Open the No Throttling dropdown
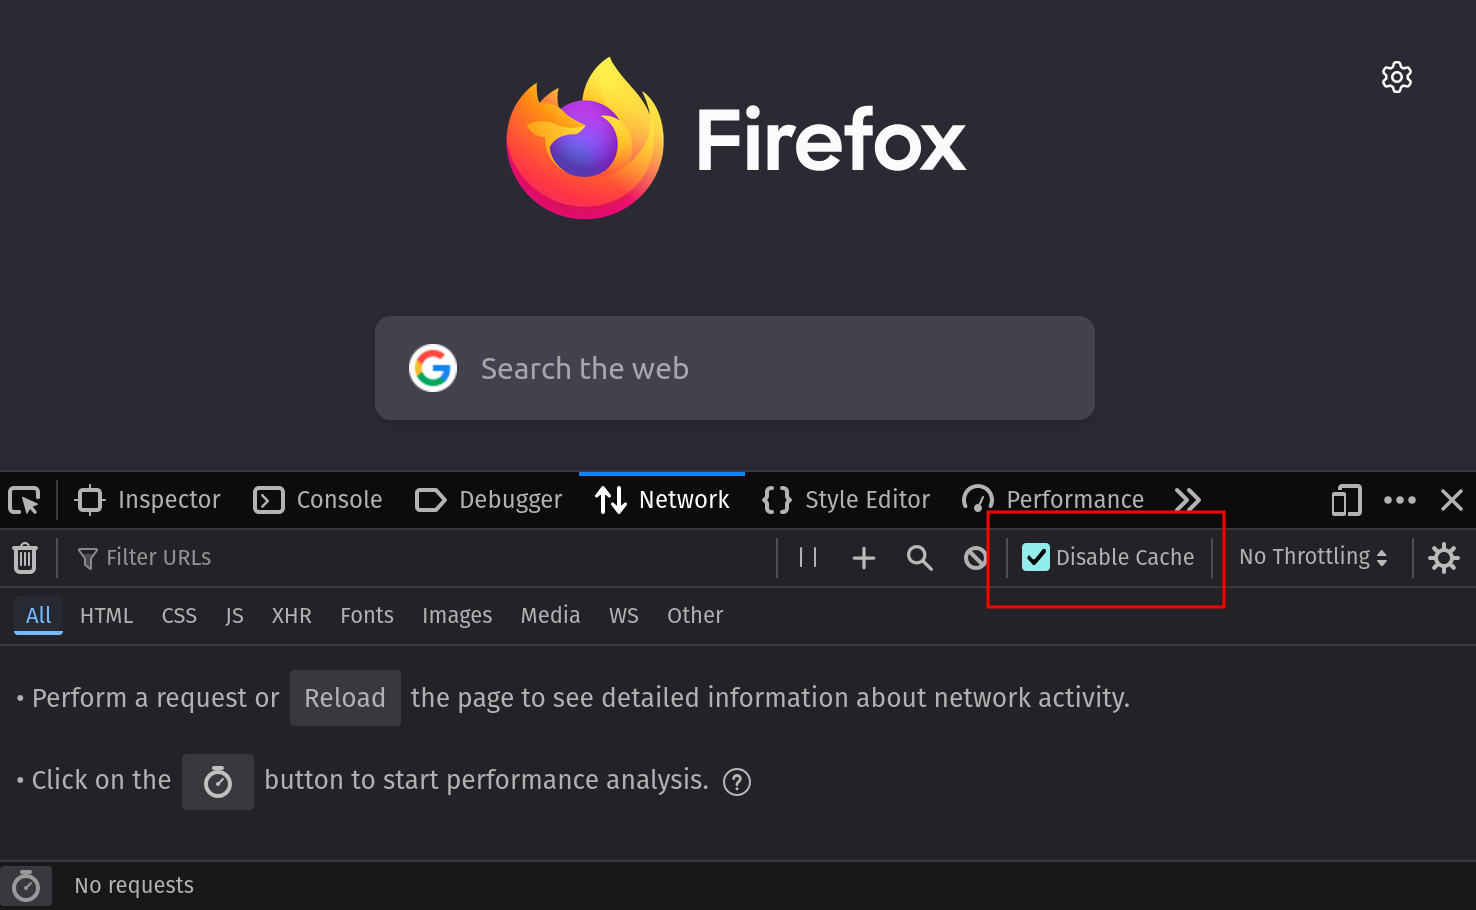This screenshot has width=1476, height=910. point(1313,557)
